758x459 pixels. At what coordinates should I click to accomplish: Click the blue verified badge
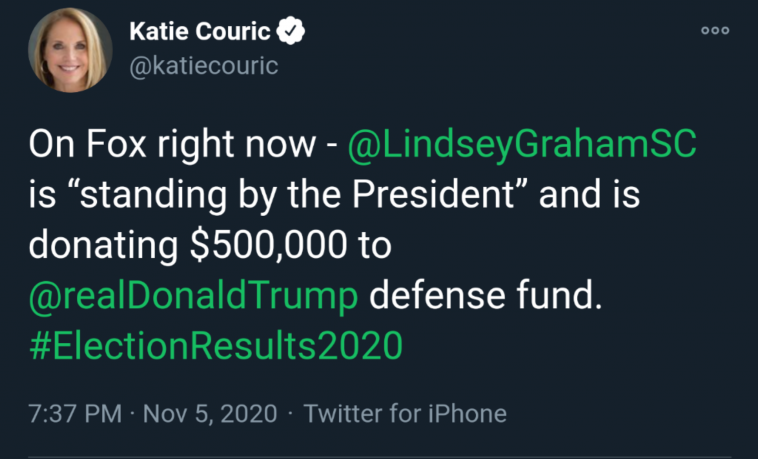[x=291, y=33]
